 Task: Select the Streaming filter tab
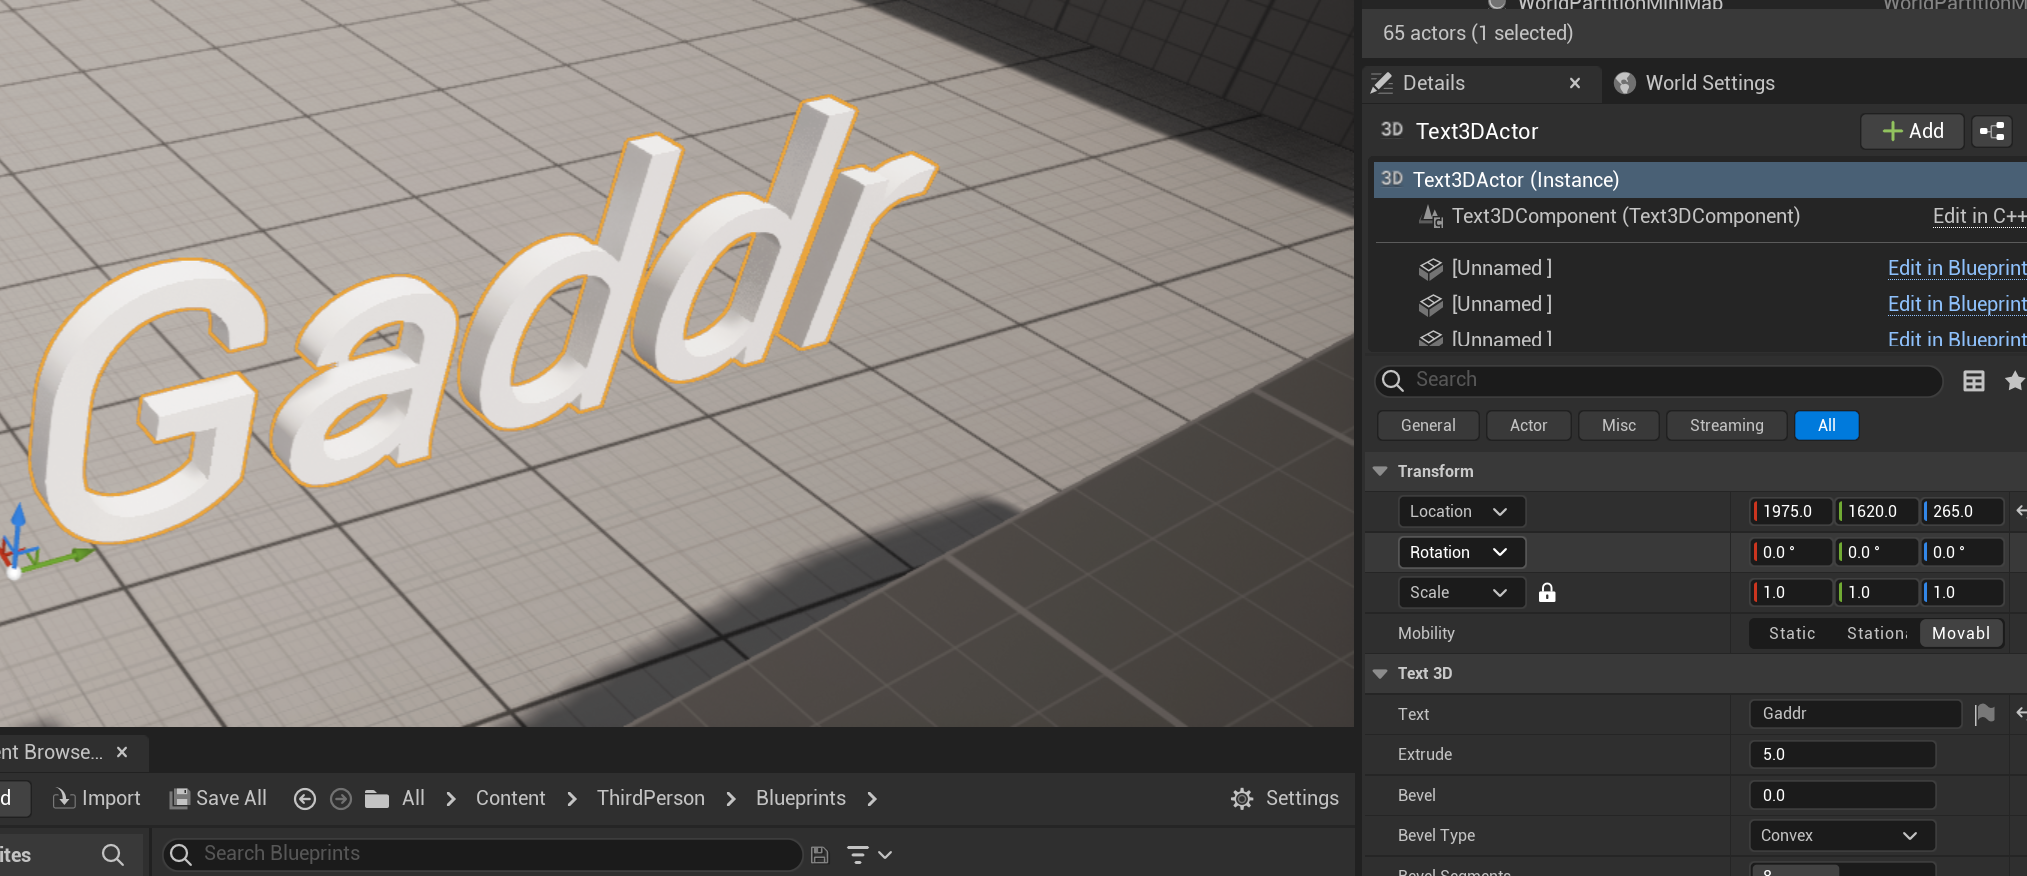(x=1726, y=425)
